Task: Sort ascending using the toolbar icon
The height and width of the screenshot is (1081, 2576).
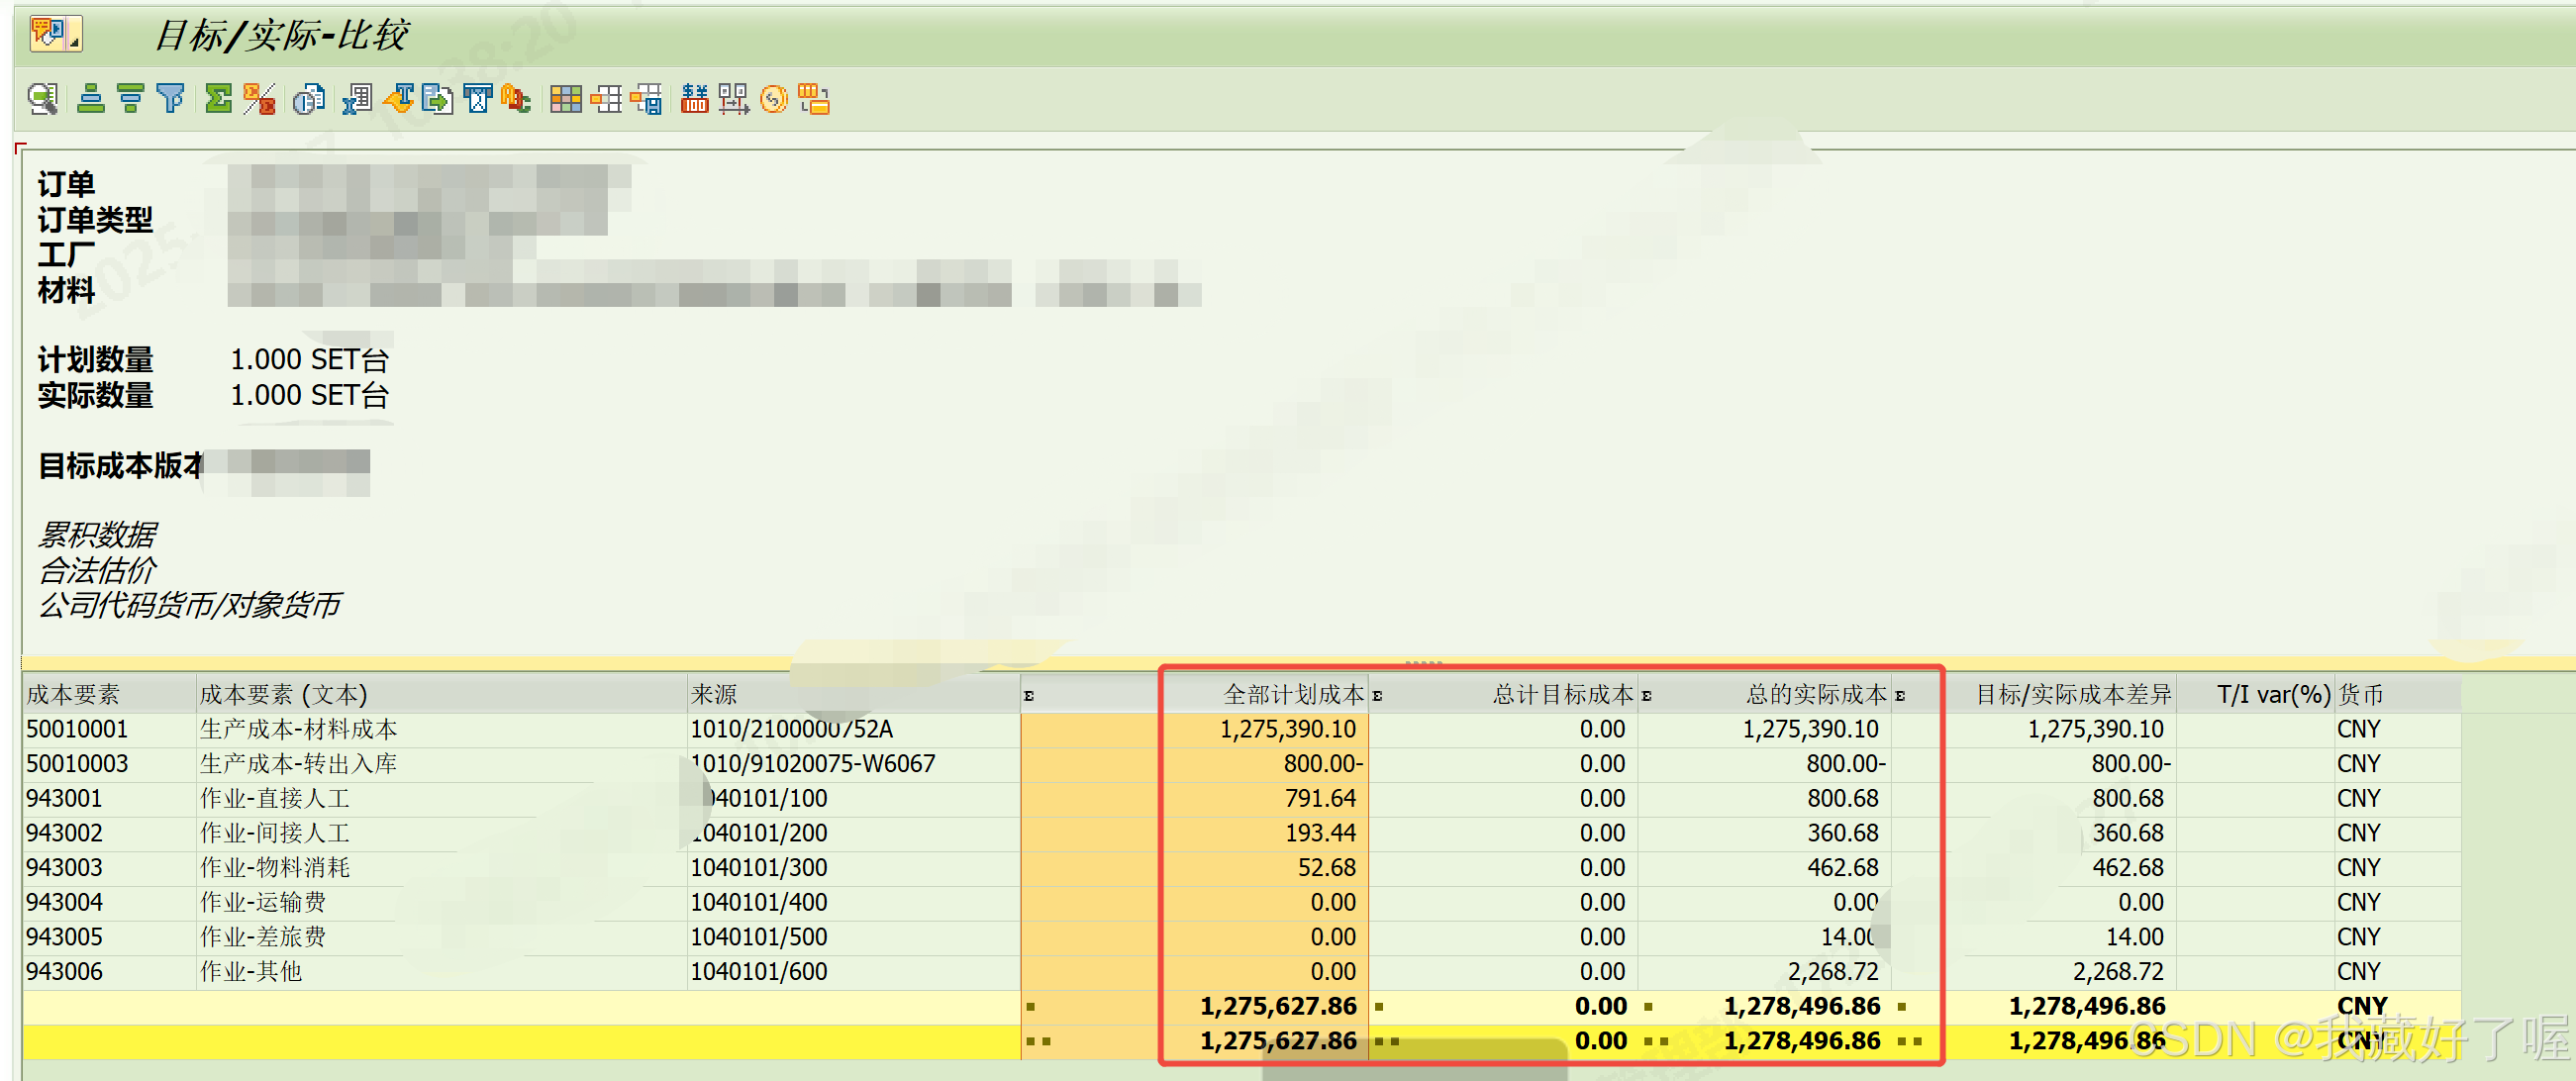Action: pos(91,99)
